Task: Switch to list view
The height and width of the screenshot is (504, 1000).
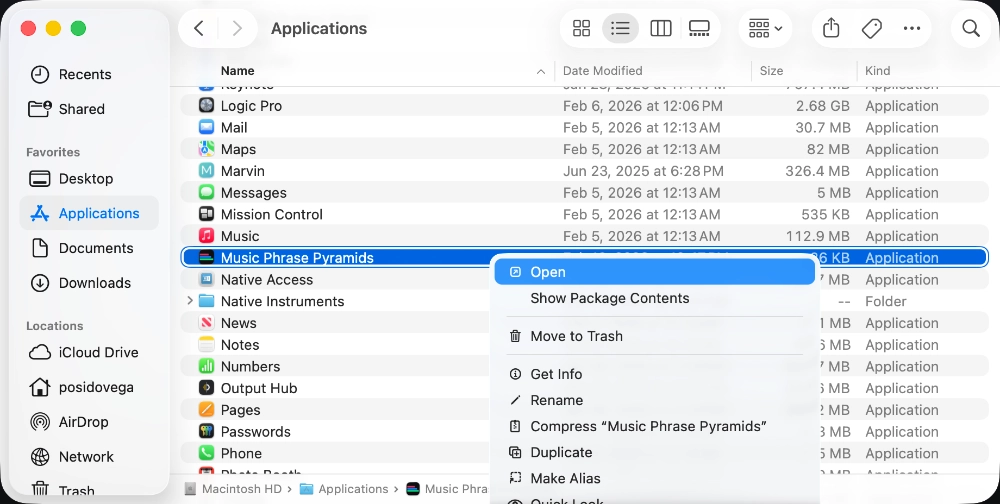Action: coord(620,28)
